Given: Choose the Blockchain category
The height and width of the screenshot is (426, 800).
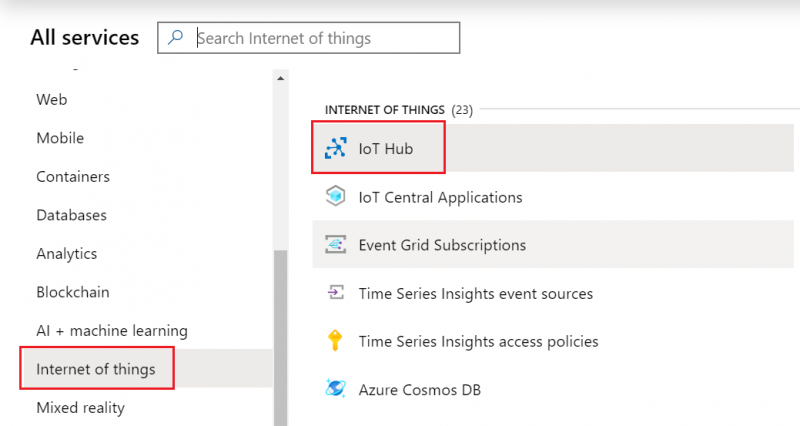Looking at the screenshot, I should [73, 292].
